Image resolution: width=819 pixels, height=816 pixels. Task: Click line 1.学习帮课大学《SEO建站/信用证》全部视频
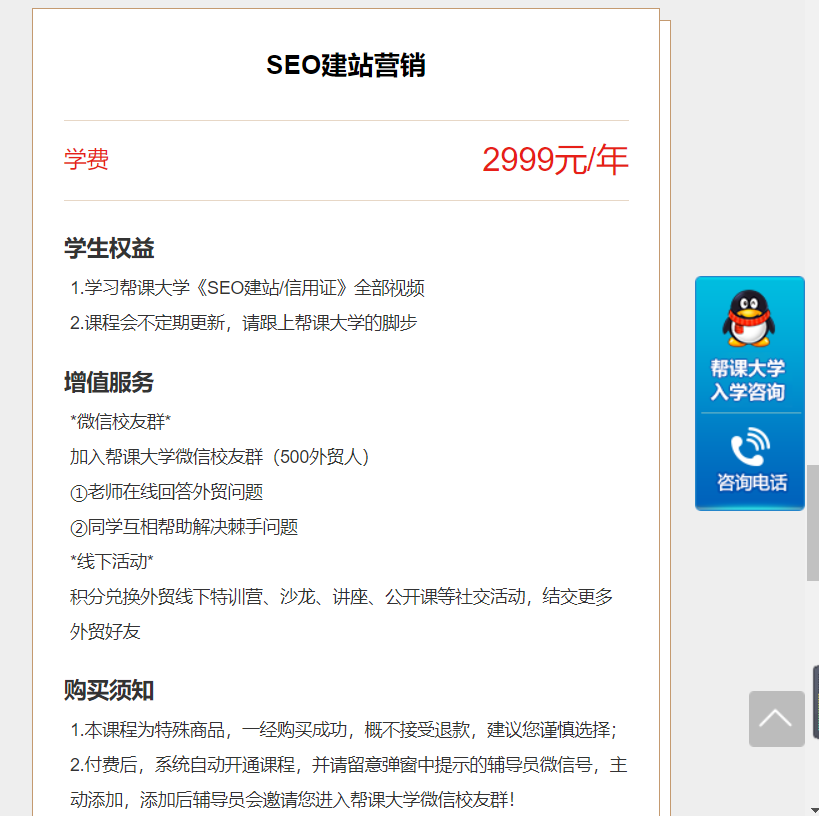pos(247,288)
